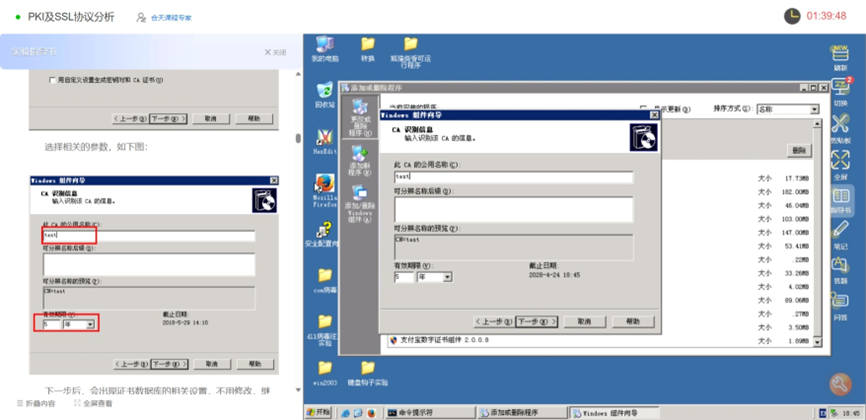Click the 全屏查看 view fullscreen link
Image resolution: width=866 pixels, height=420 pixels.
93,403
